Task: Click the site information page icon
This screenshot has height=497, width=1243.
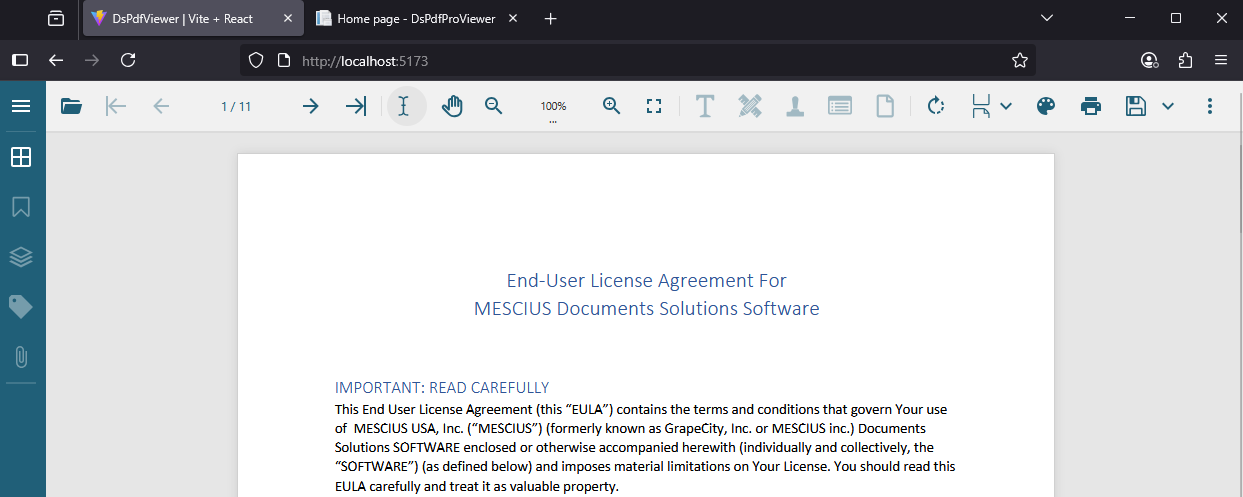Action: [x=283, y=60]
